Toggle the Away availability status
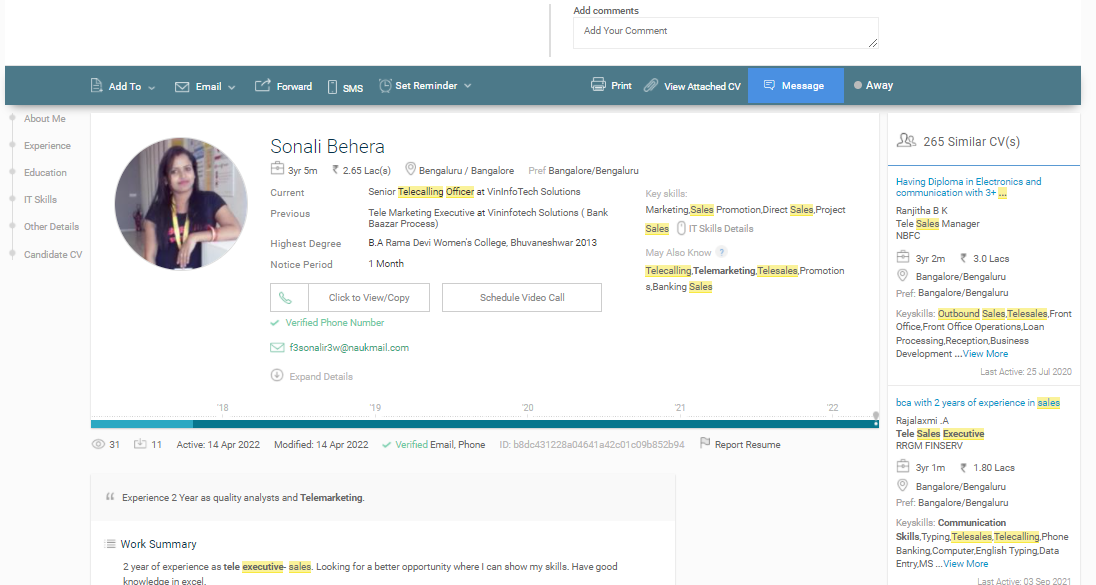Screen dimensions: 1096x585 coord(871,85)
